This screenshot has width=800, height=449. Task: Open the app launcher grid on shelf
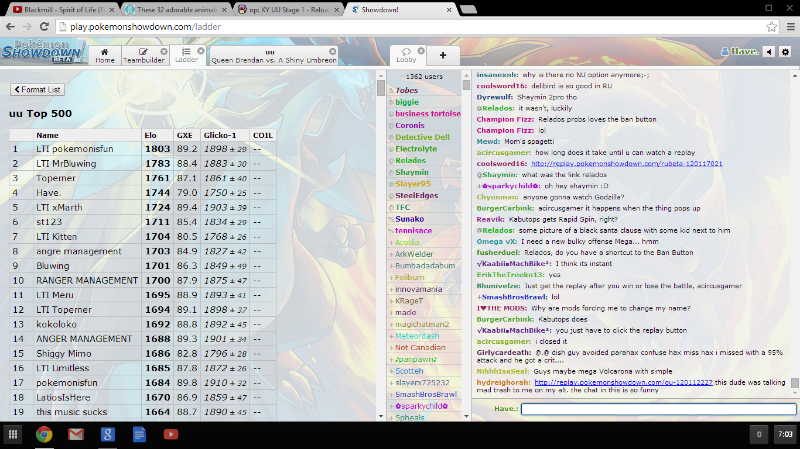(x=13, y=434)
